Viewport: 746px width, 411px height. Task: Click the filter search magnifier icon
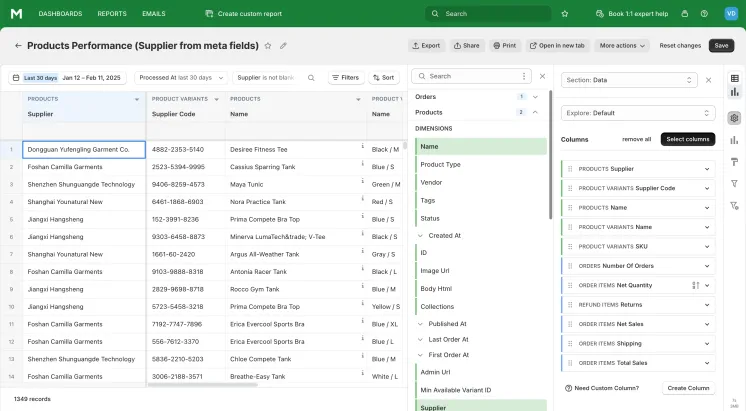(311, 78)
